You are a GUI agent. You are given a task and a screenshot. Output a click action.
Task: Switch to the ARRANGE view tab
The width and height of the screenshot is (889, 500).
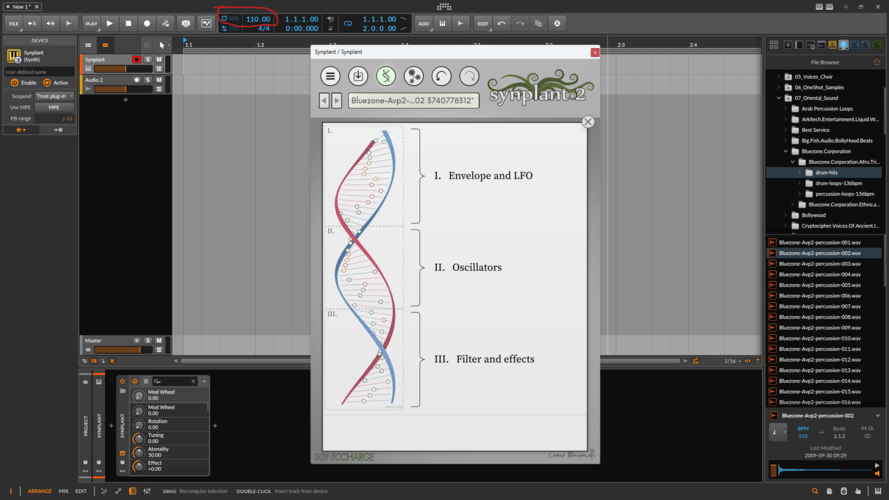[x=40, y=491]
